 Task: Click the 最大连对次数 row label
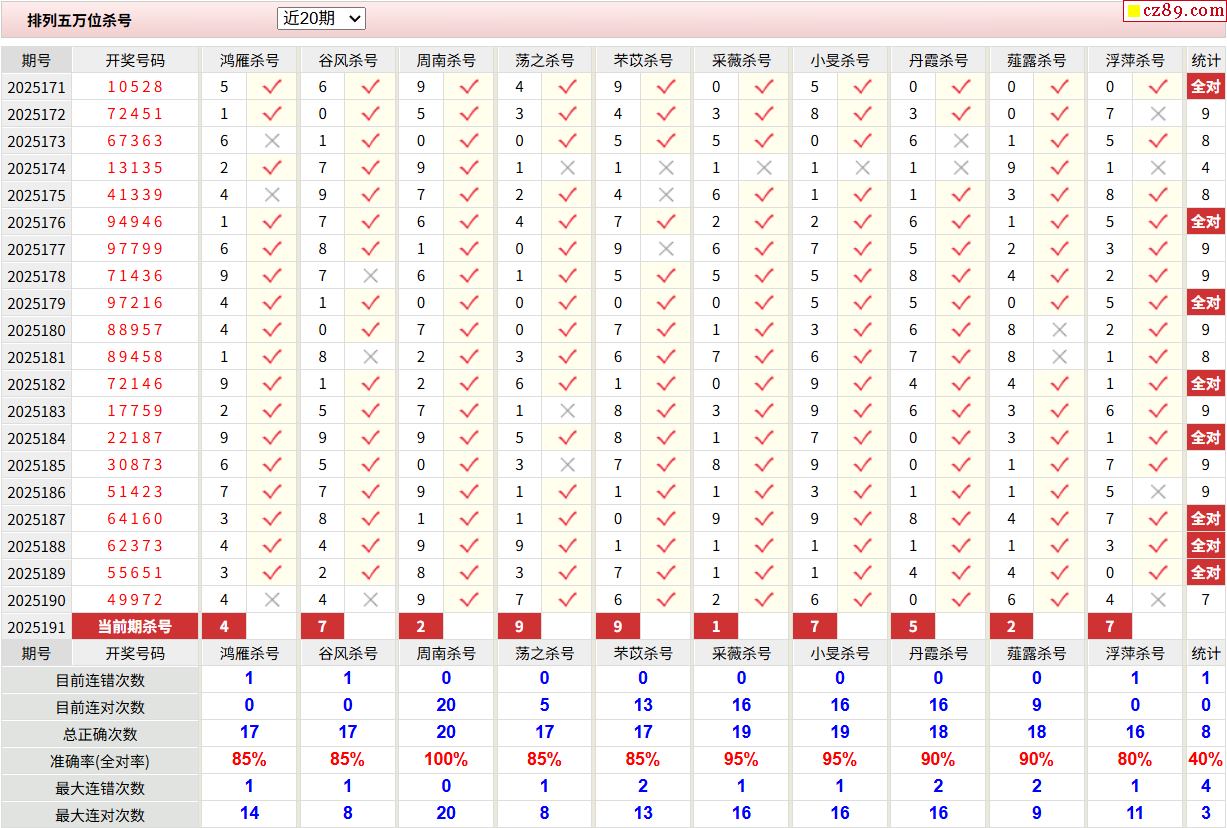point(100,815)
